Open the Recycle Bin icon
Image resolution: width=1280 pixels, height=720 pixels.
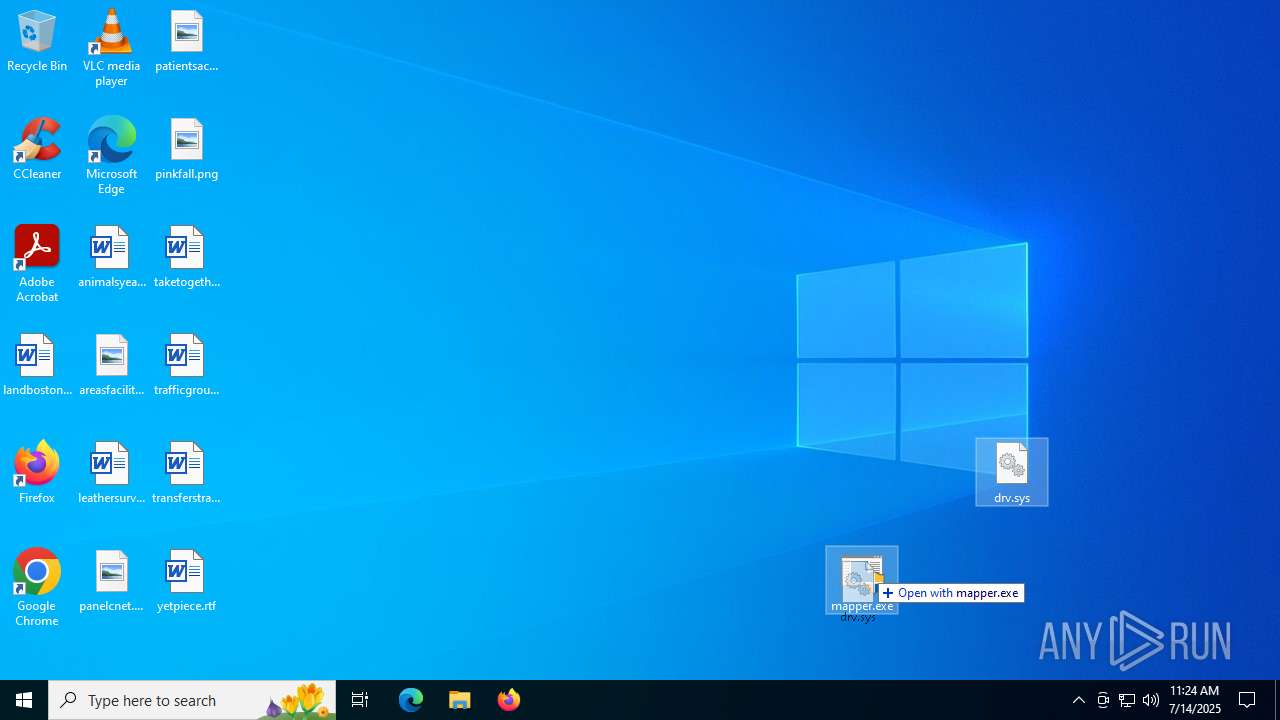(x=37, y=42)
